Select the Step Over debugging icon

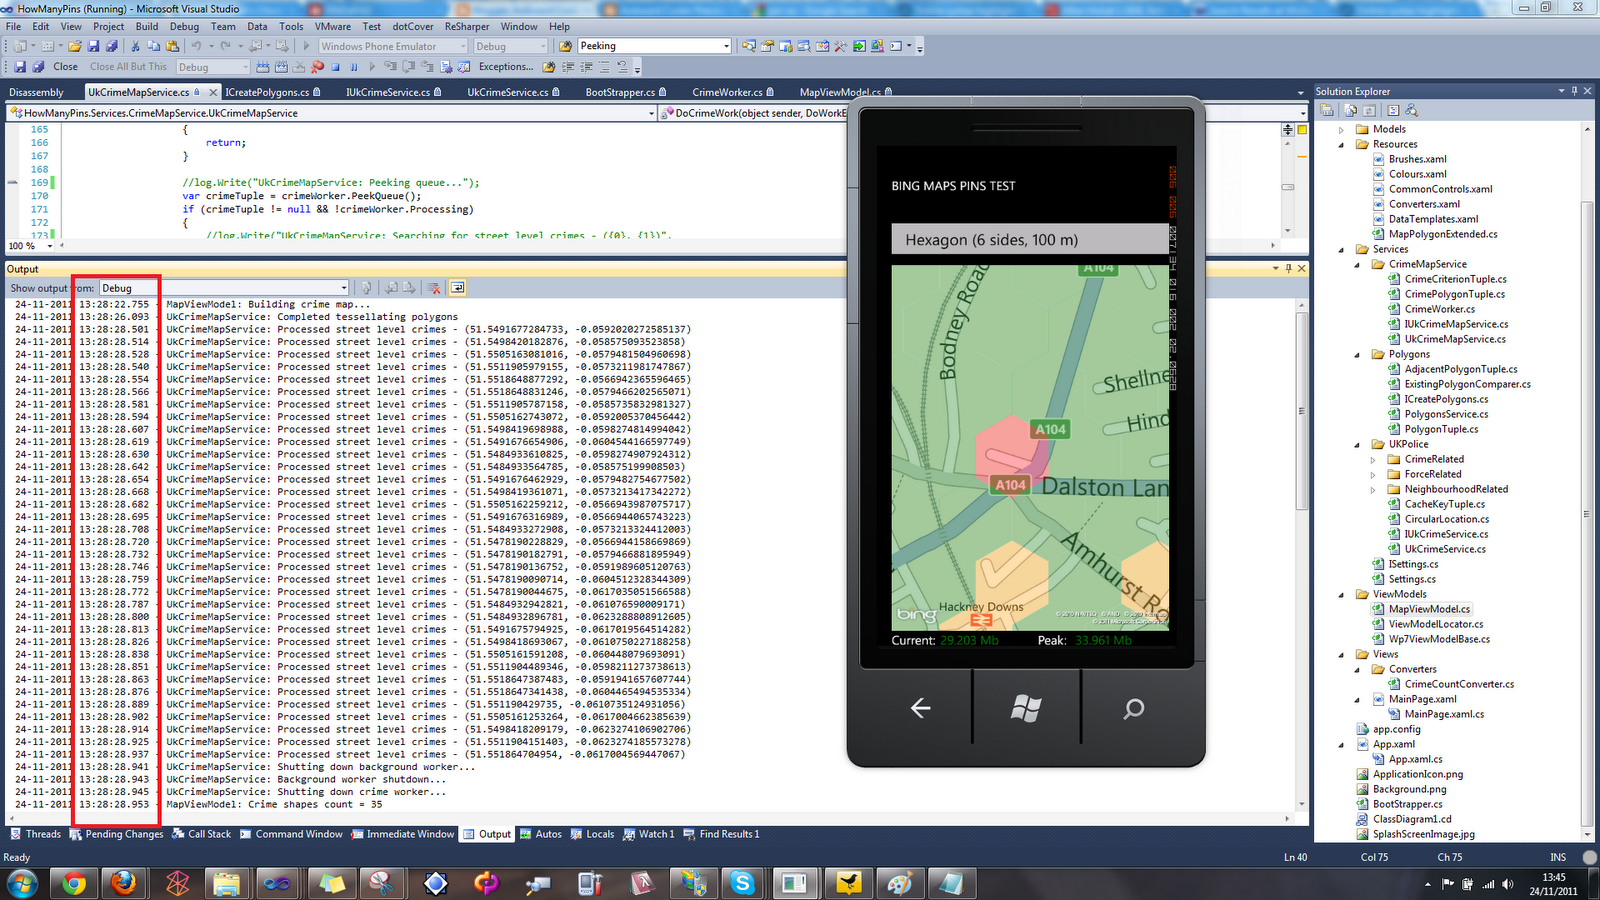408,66
